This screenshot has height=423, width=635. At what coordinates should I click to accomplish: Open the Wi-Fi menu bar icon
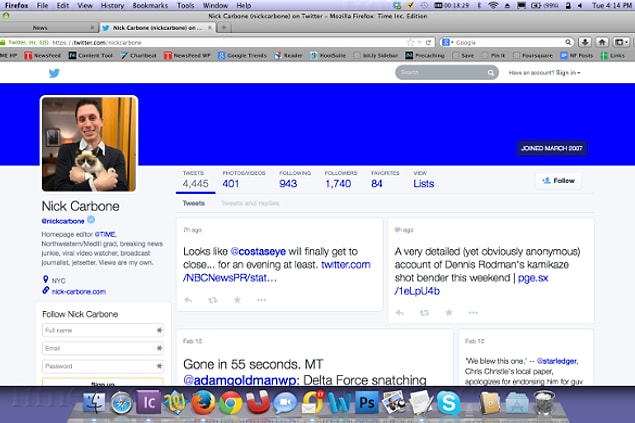point(493,5)
